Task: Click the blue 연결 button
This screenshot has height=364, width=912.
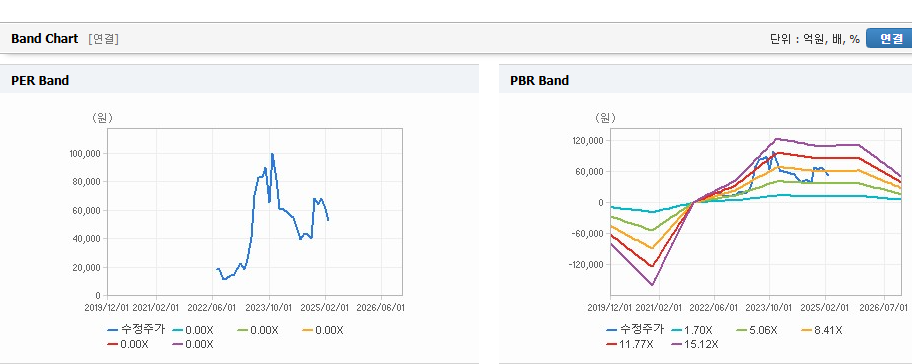Action: point(889,39)
